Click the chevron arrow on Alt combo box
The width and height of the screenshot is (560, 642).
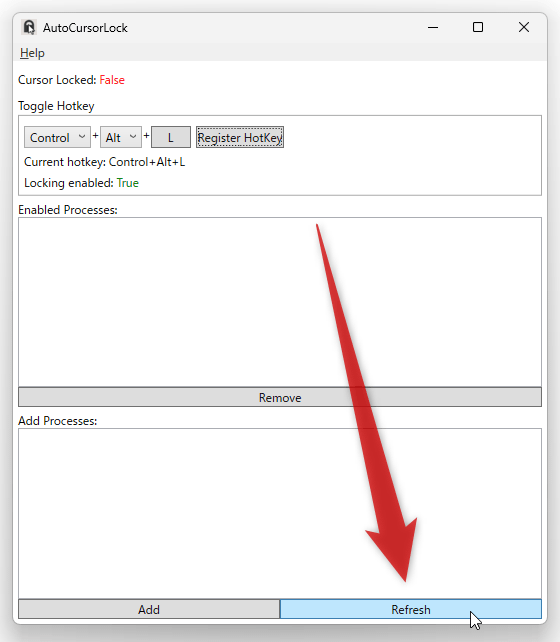133,137
